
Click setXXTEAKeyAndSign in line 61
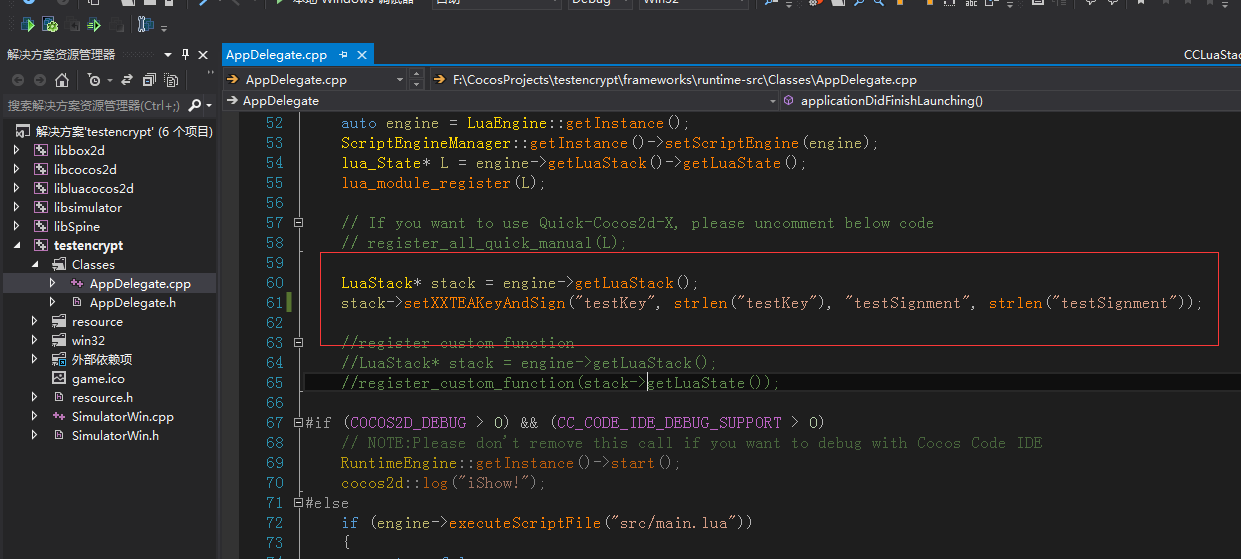point(485,303)
